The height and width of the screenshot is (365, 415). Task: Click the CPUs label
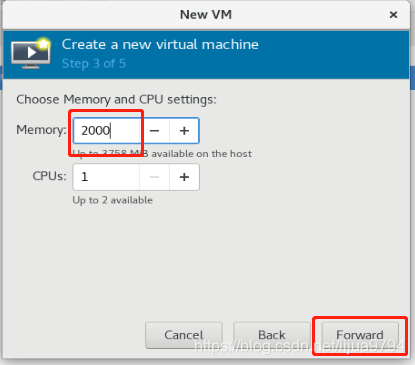point(49,176)
